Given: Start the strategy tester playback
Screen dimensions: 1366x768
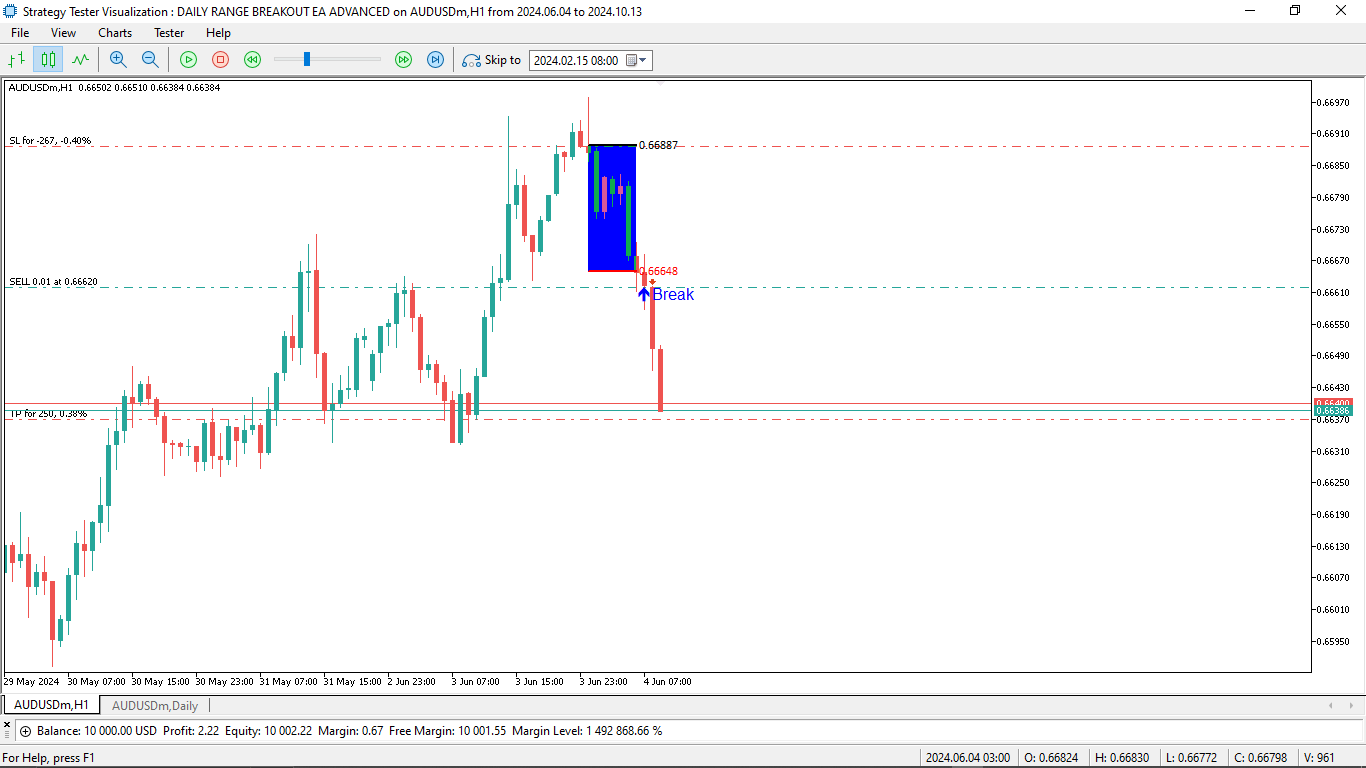Looking at the screenshot, I should point(188,60).
